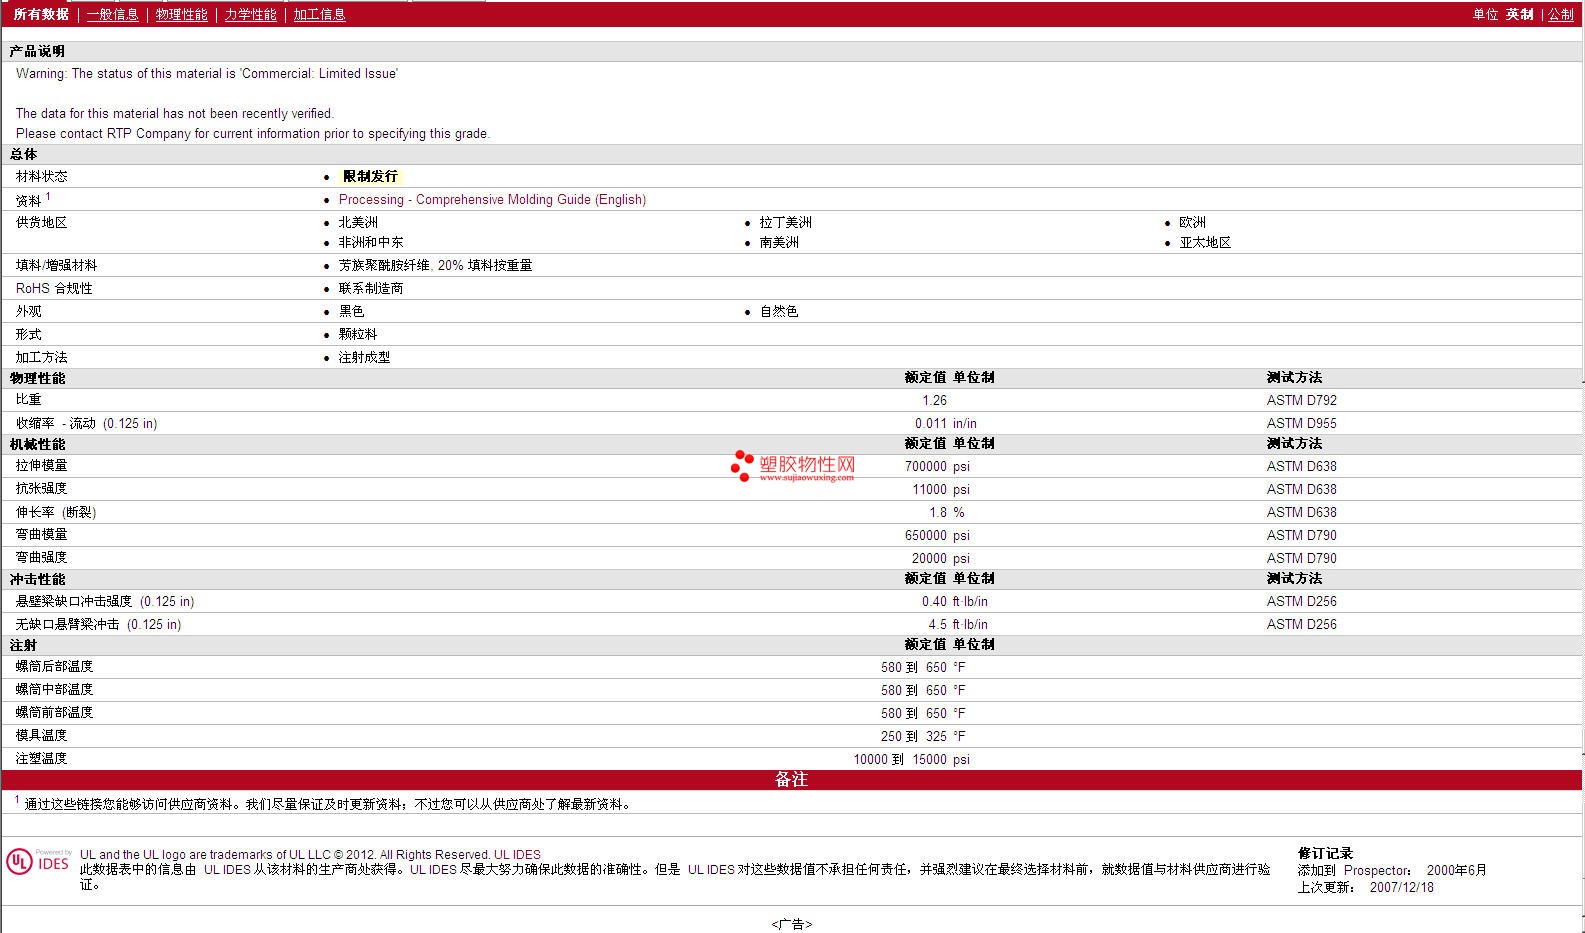The width and height of the screenshot is (1585, 933).
Task: Switch to the 所有数据 tab
Action: [41, 14]
